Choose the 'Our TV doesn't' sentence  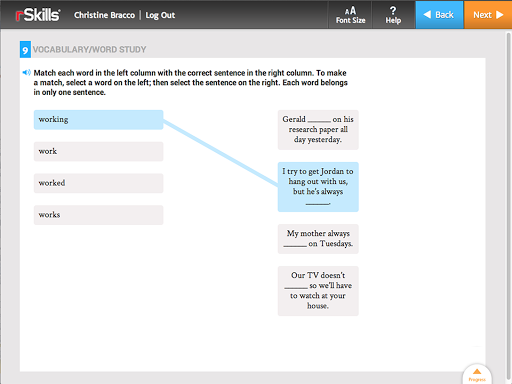318,291
